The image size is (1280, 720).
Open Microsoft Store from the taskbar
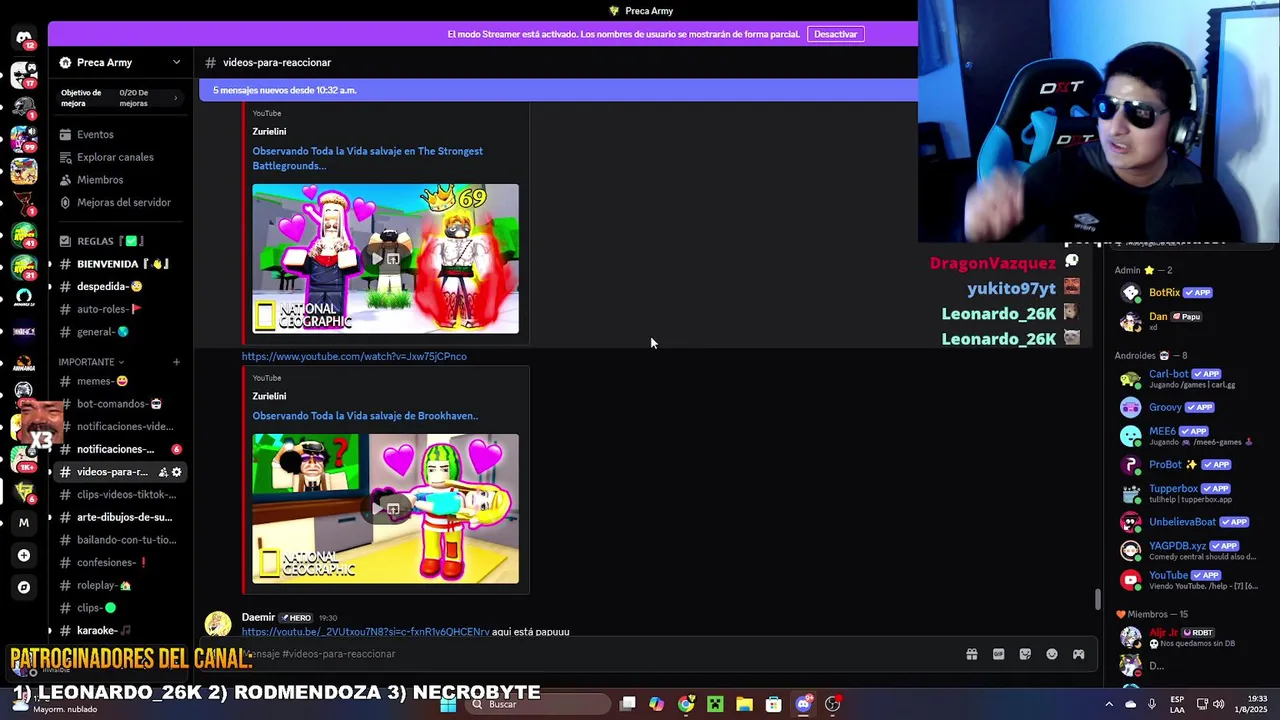(x=774, y=704)
